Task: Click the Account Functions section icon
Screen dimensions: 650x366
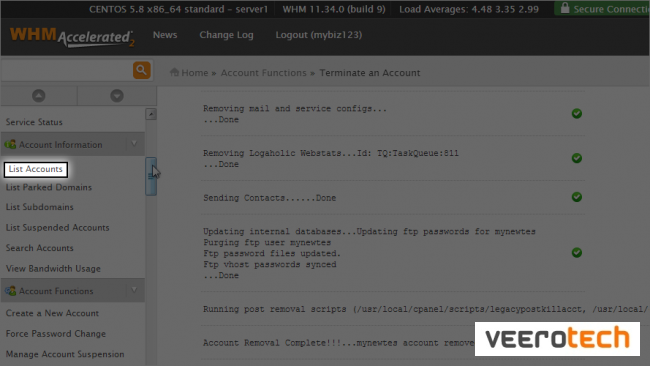Action: [x=10, y=291]
